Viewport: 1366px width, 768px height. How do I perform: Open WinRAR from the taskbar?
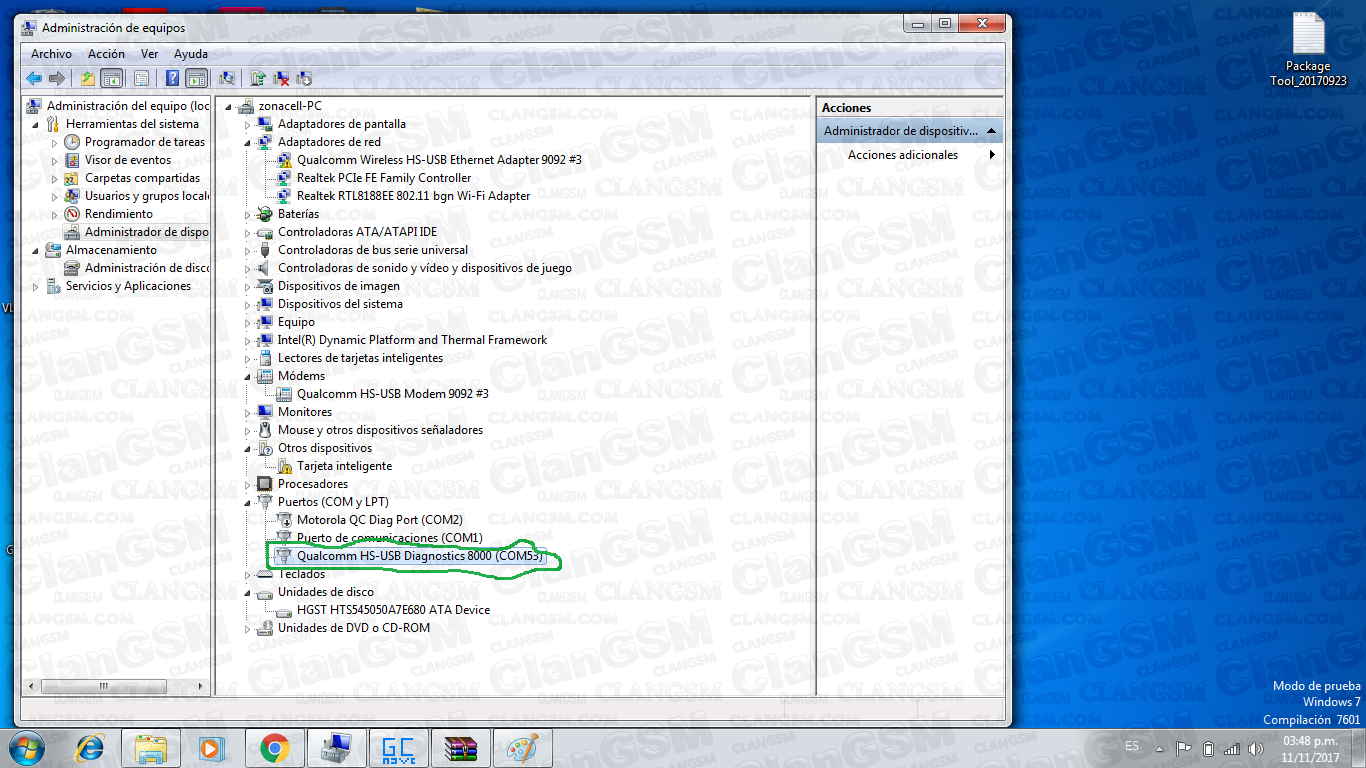click(x=461, y=748)
